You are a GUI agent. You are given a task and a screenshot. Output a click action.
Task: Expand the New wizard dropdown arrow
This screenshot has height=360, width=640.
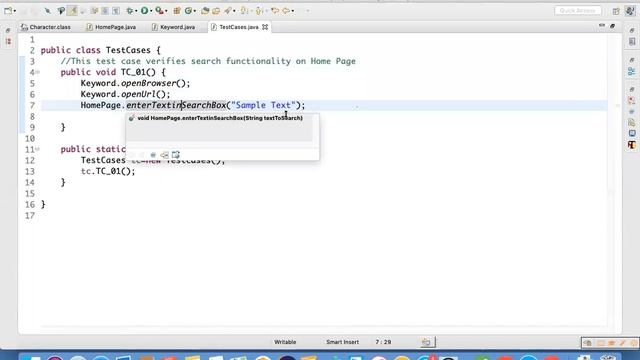pyautogui.click(x=14, y=11)
